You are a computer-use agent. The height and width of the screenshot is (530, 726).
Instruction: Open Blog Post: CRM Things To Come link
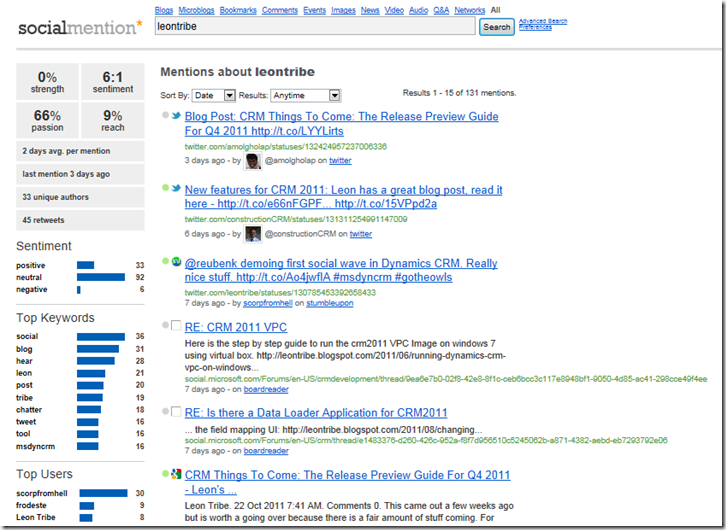(342, 124)
